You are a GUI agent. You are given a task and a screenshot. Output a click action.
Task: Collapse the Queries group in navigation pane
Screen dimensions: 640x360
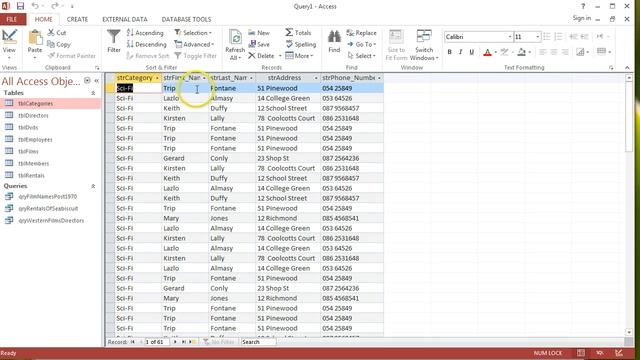coord(93,186)
